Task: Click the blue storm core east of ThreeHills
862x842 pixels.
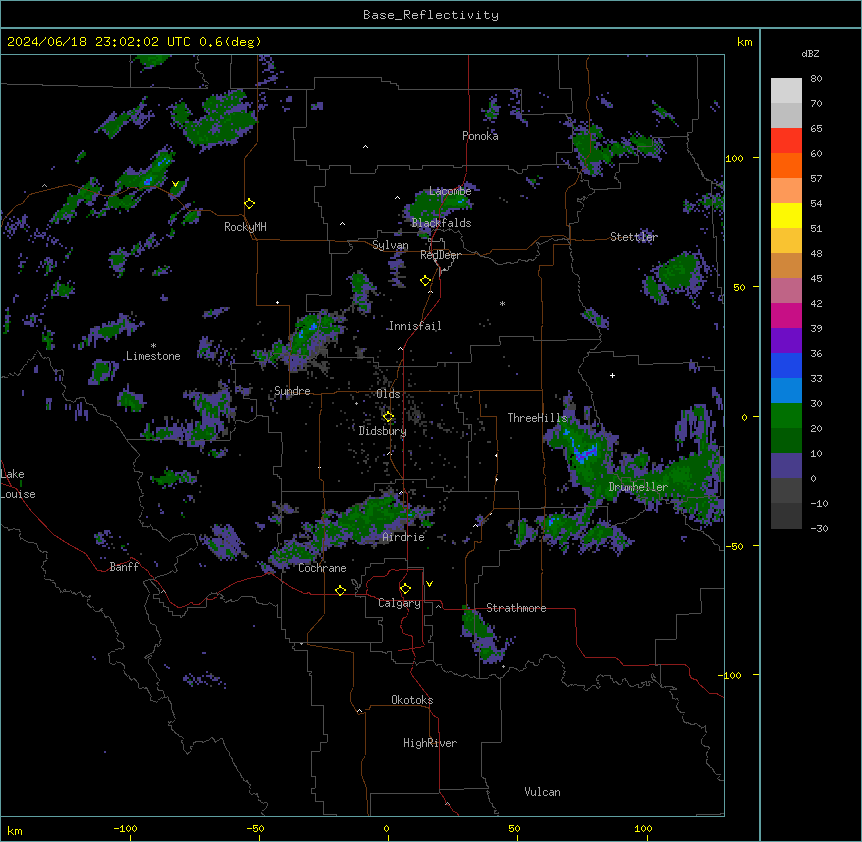Action: click(x=584, y=453)
